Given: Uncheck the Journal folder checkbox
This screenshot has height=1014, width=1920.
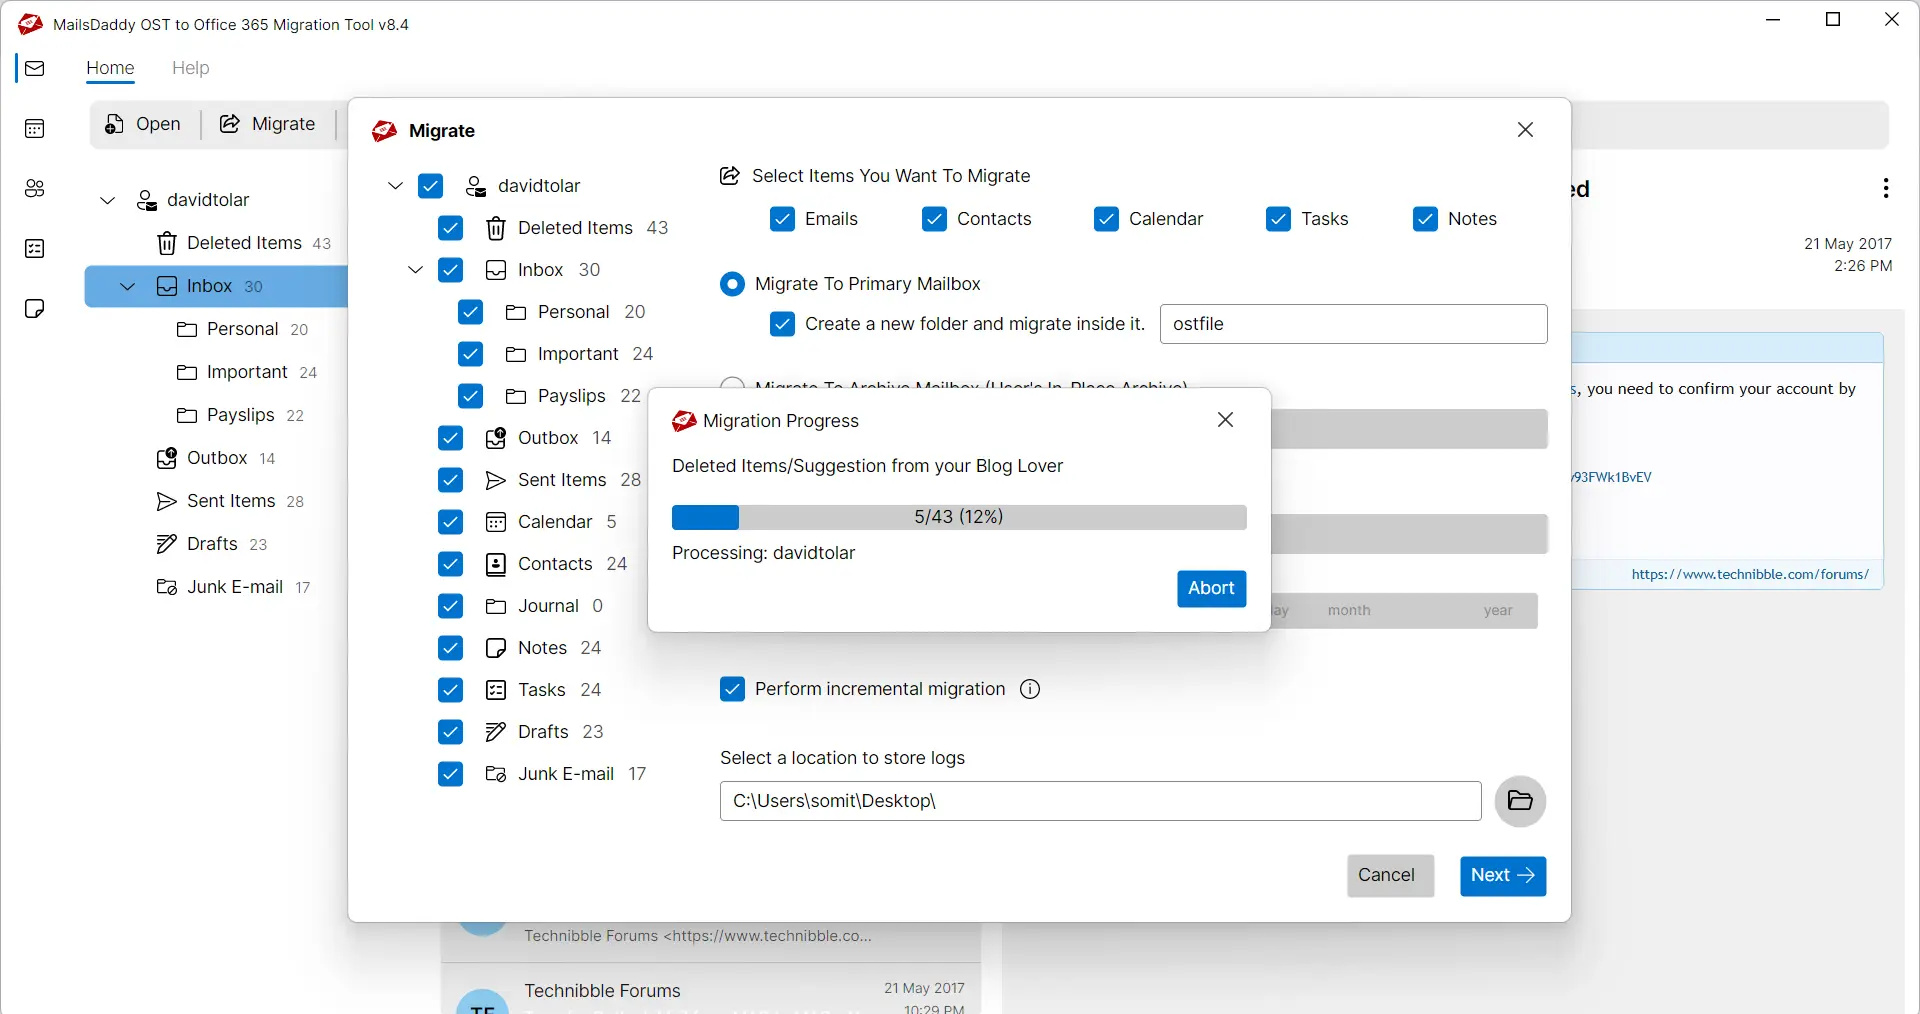Looking at the screenshot, I should tap(450, 606).
